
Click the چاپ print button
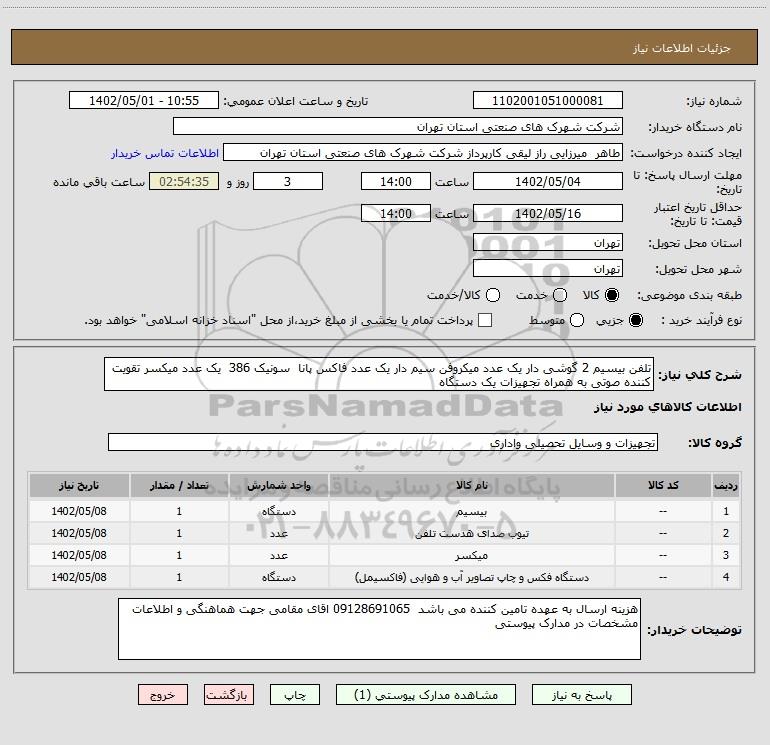point(295,695)
